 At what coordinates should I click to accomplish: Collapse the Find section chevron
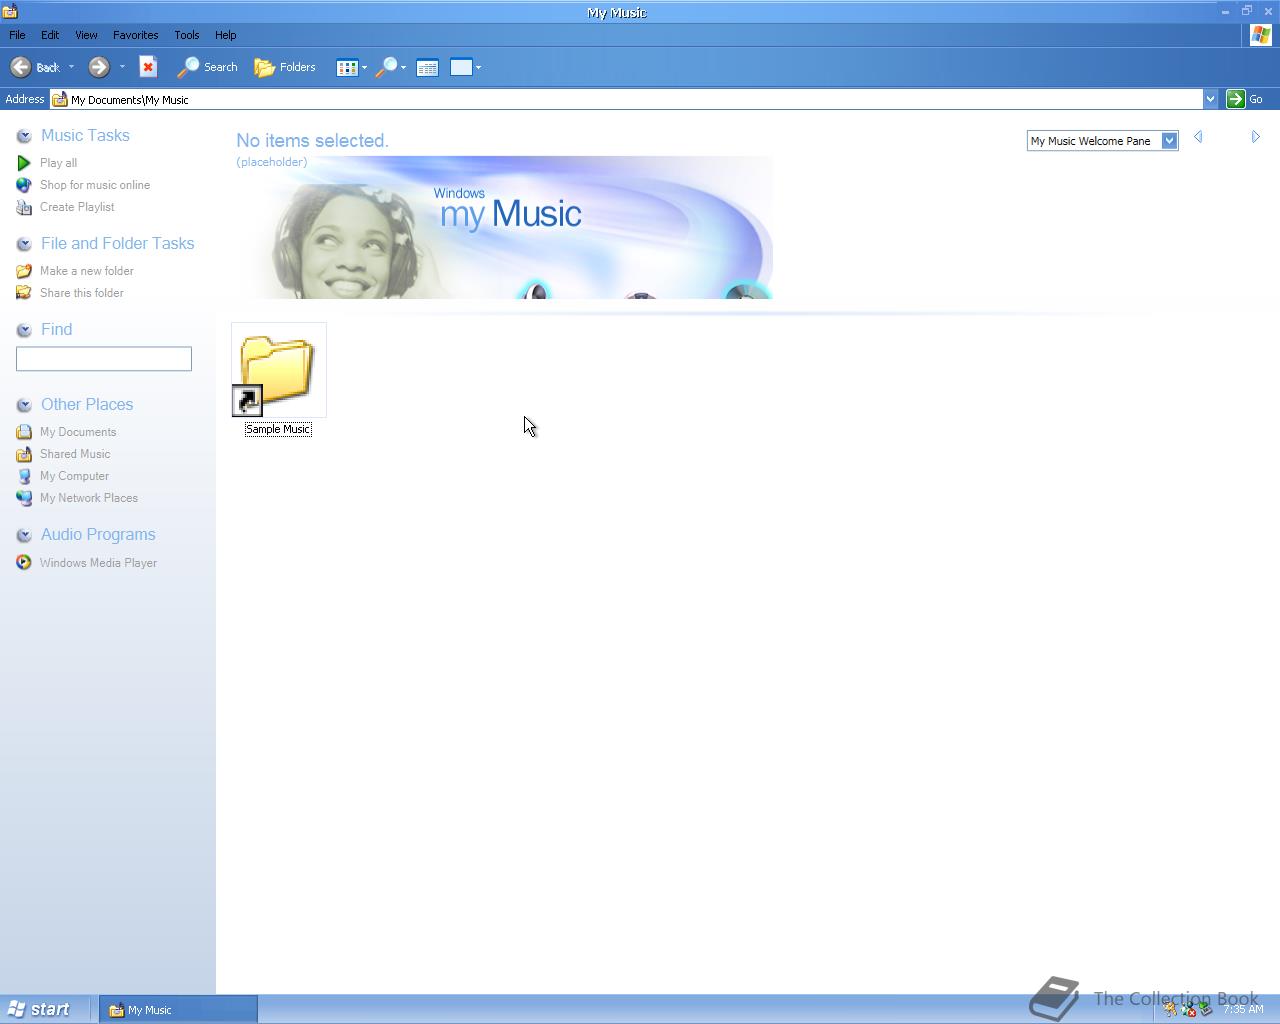tap(24, 330)
